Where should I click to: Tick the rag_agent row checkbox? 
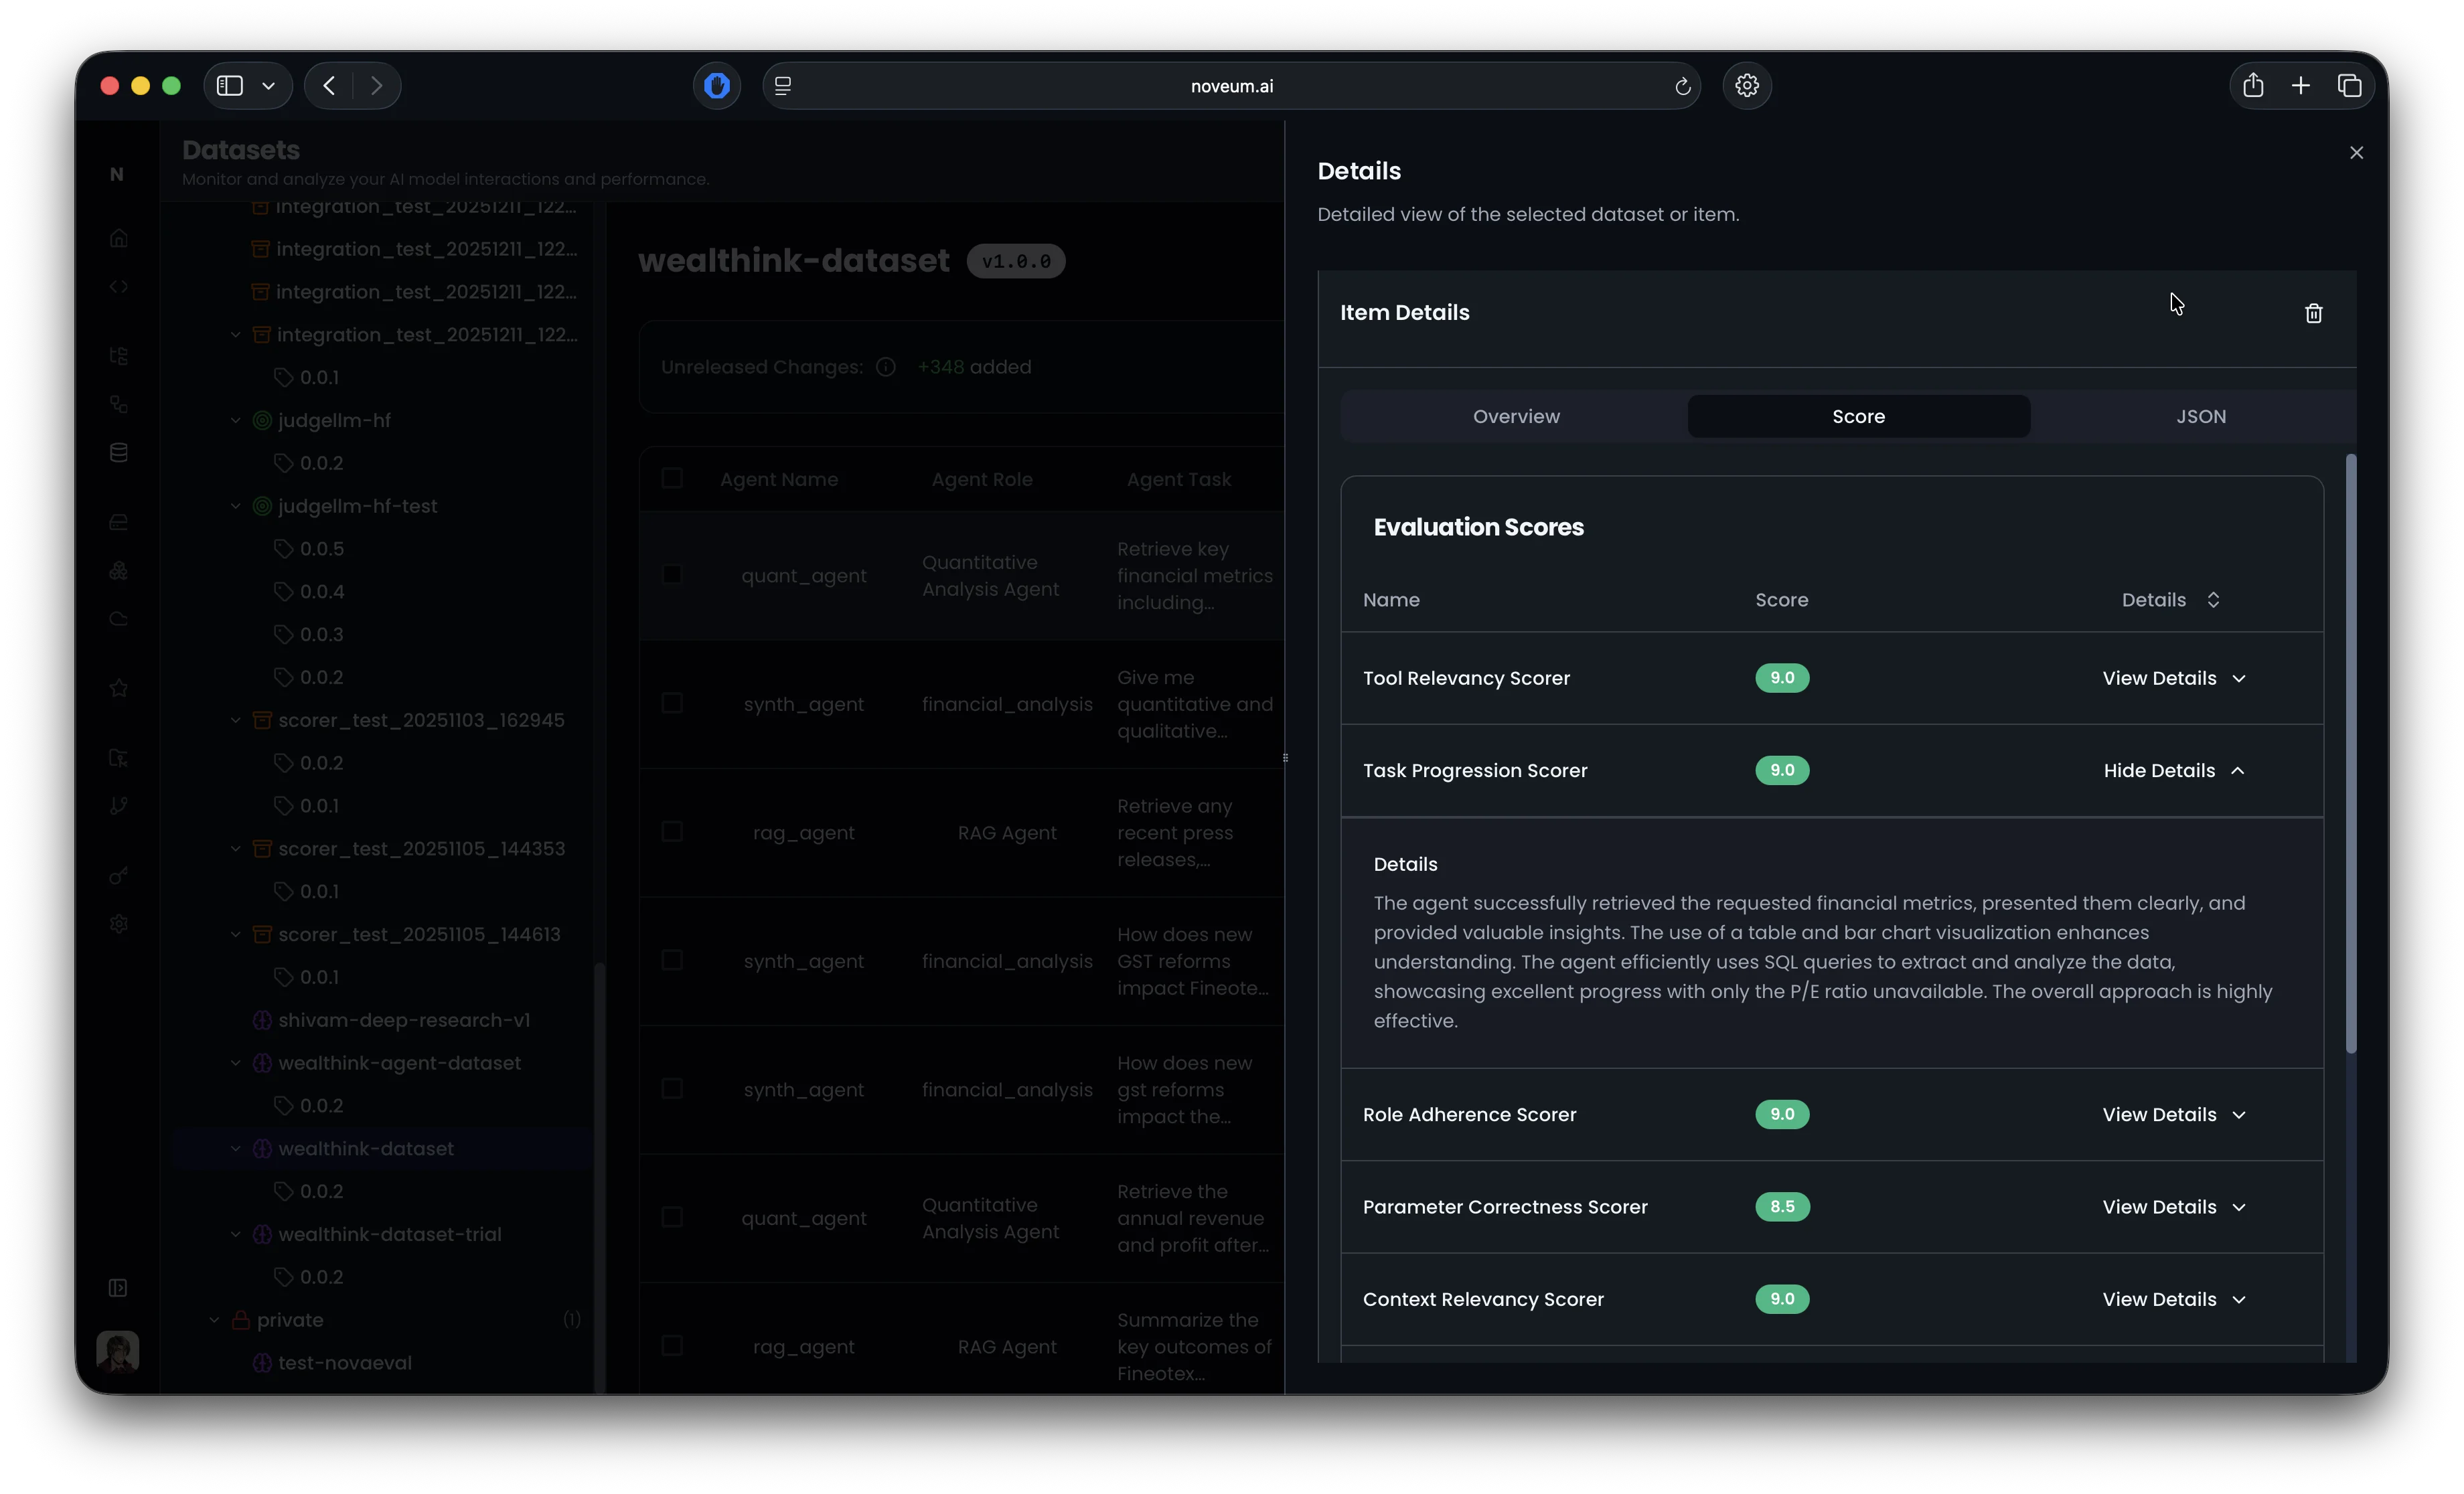tap(672, 832)
